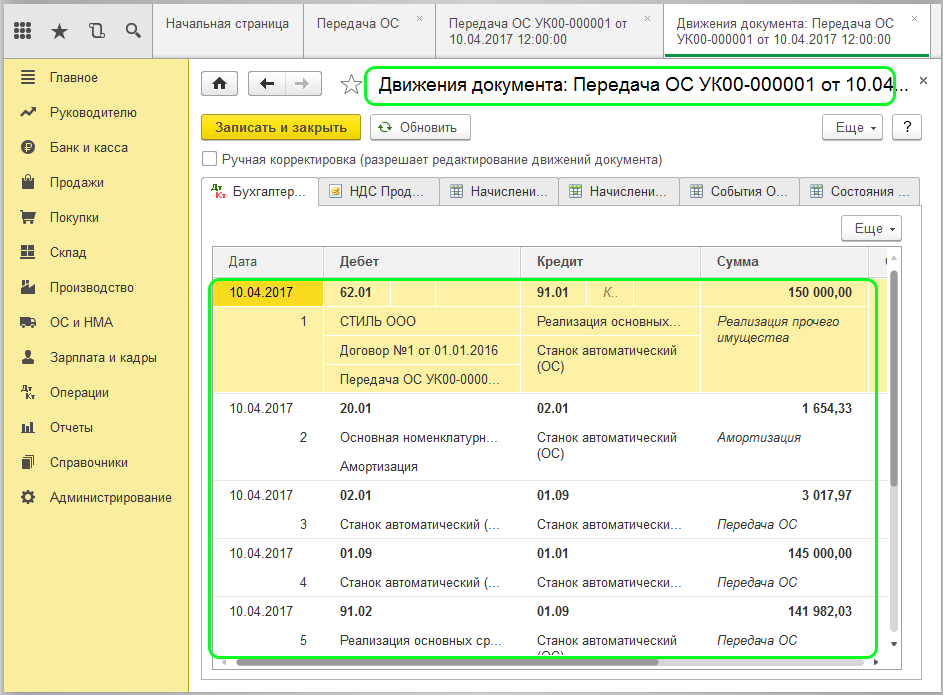Click the Администрирование gear icon
943x695 pixels.
[28, 497]
